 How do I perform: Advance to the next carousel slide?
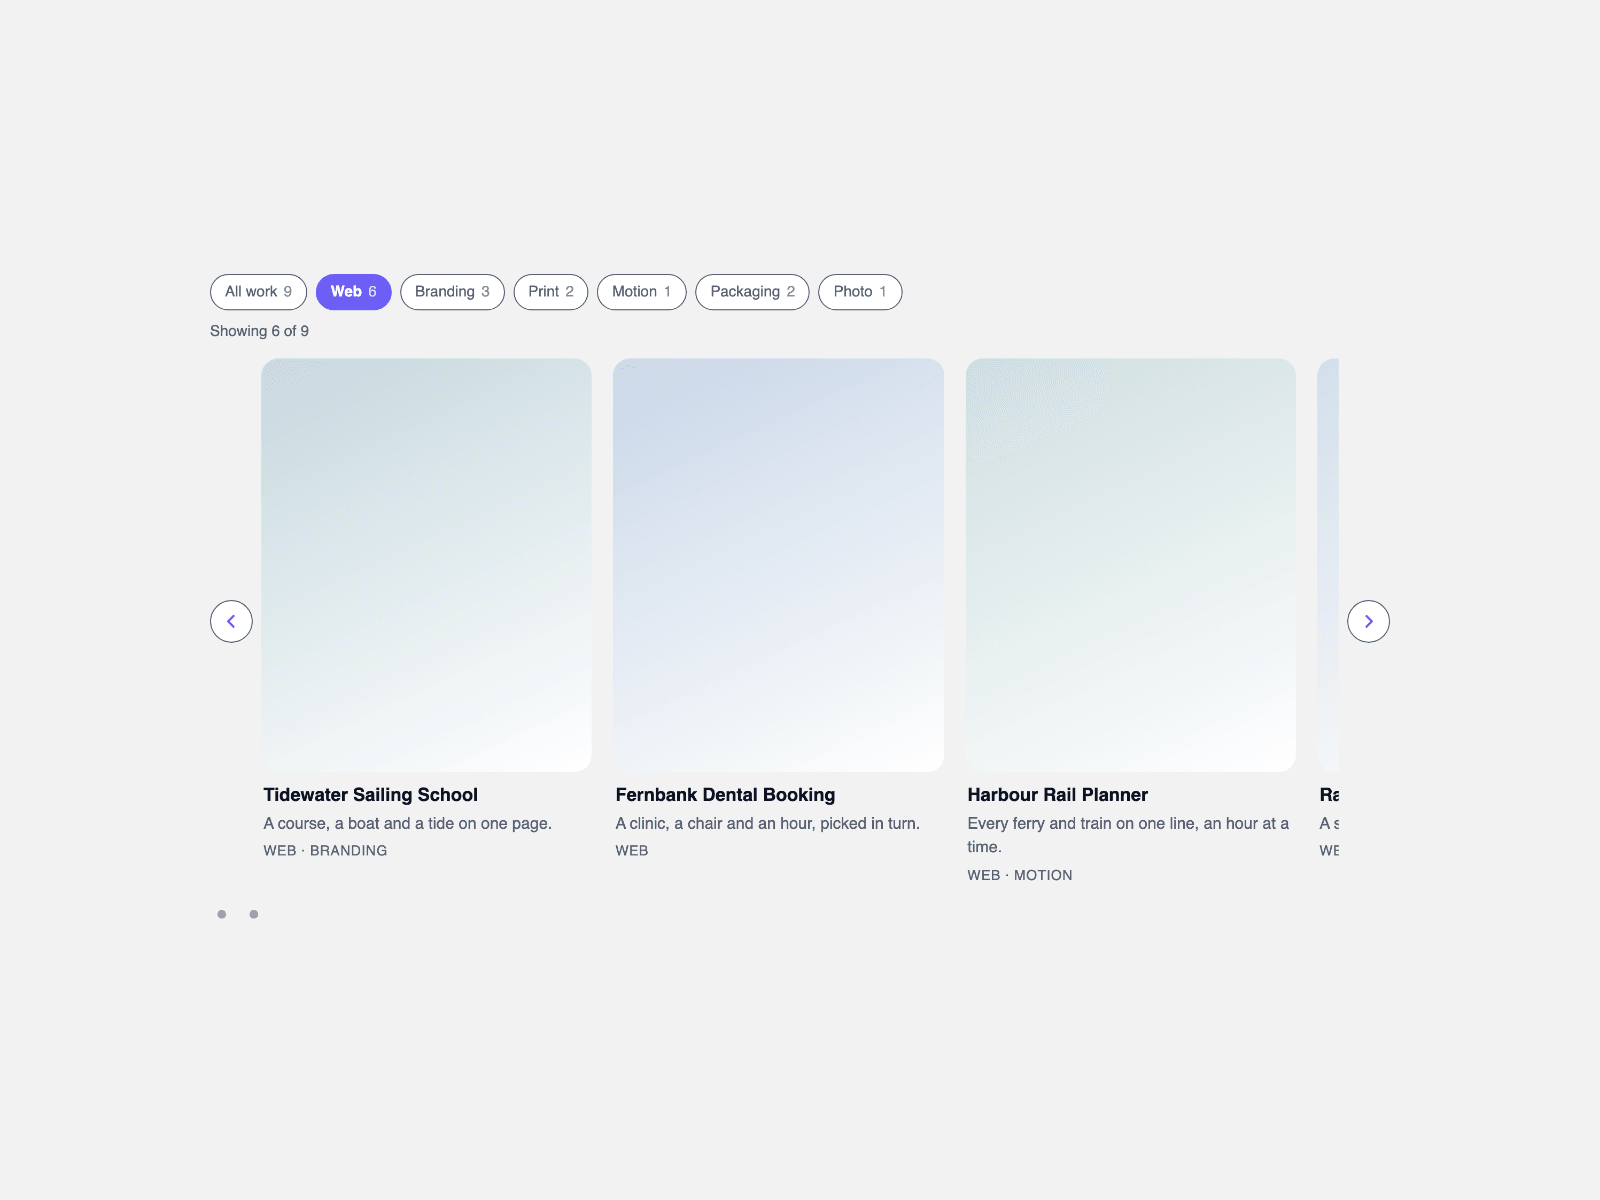pos(1368,621)
